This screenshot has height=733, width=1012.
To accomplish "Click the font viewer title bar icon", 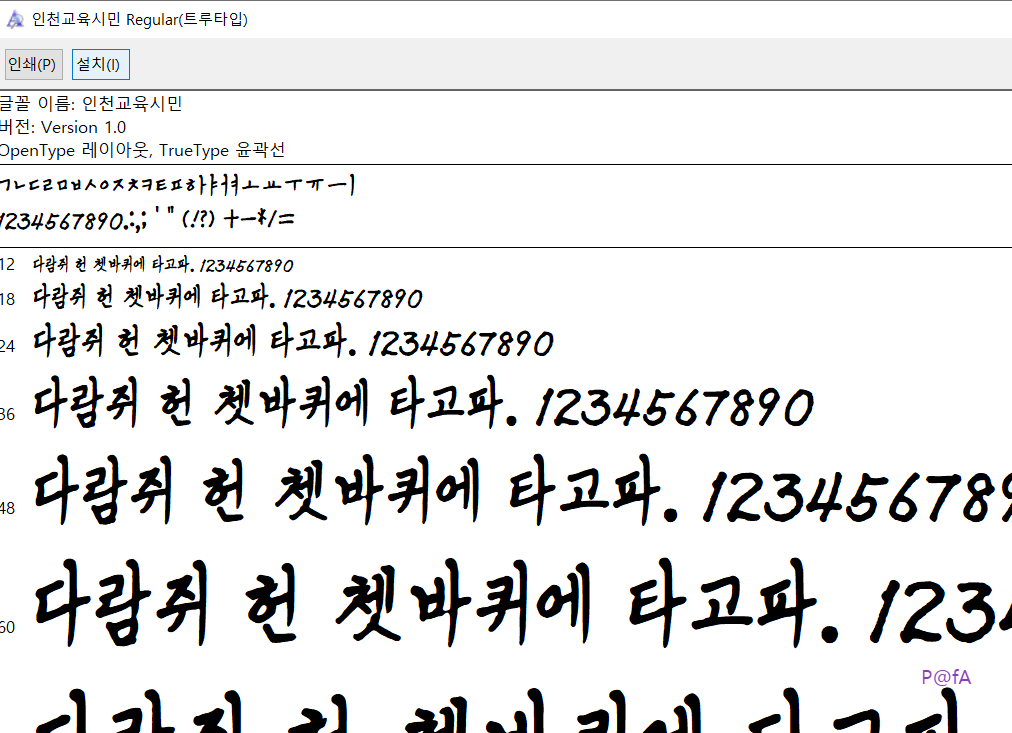I will point(14,20).
